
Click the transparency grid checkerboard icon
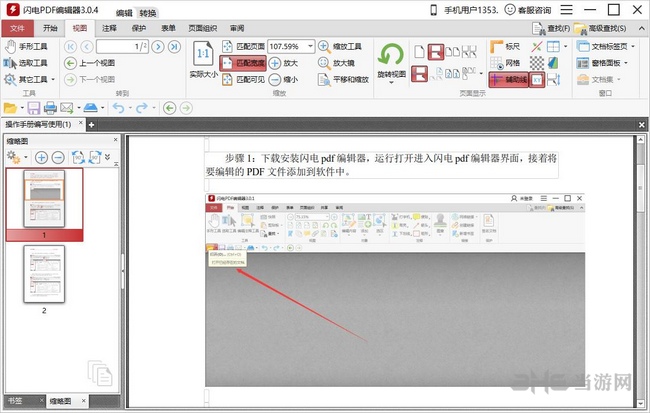point(537,63)
